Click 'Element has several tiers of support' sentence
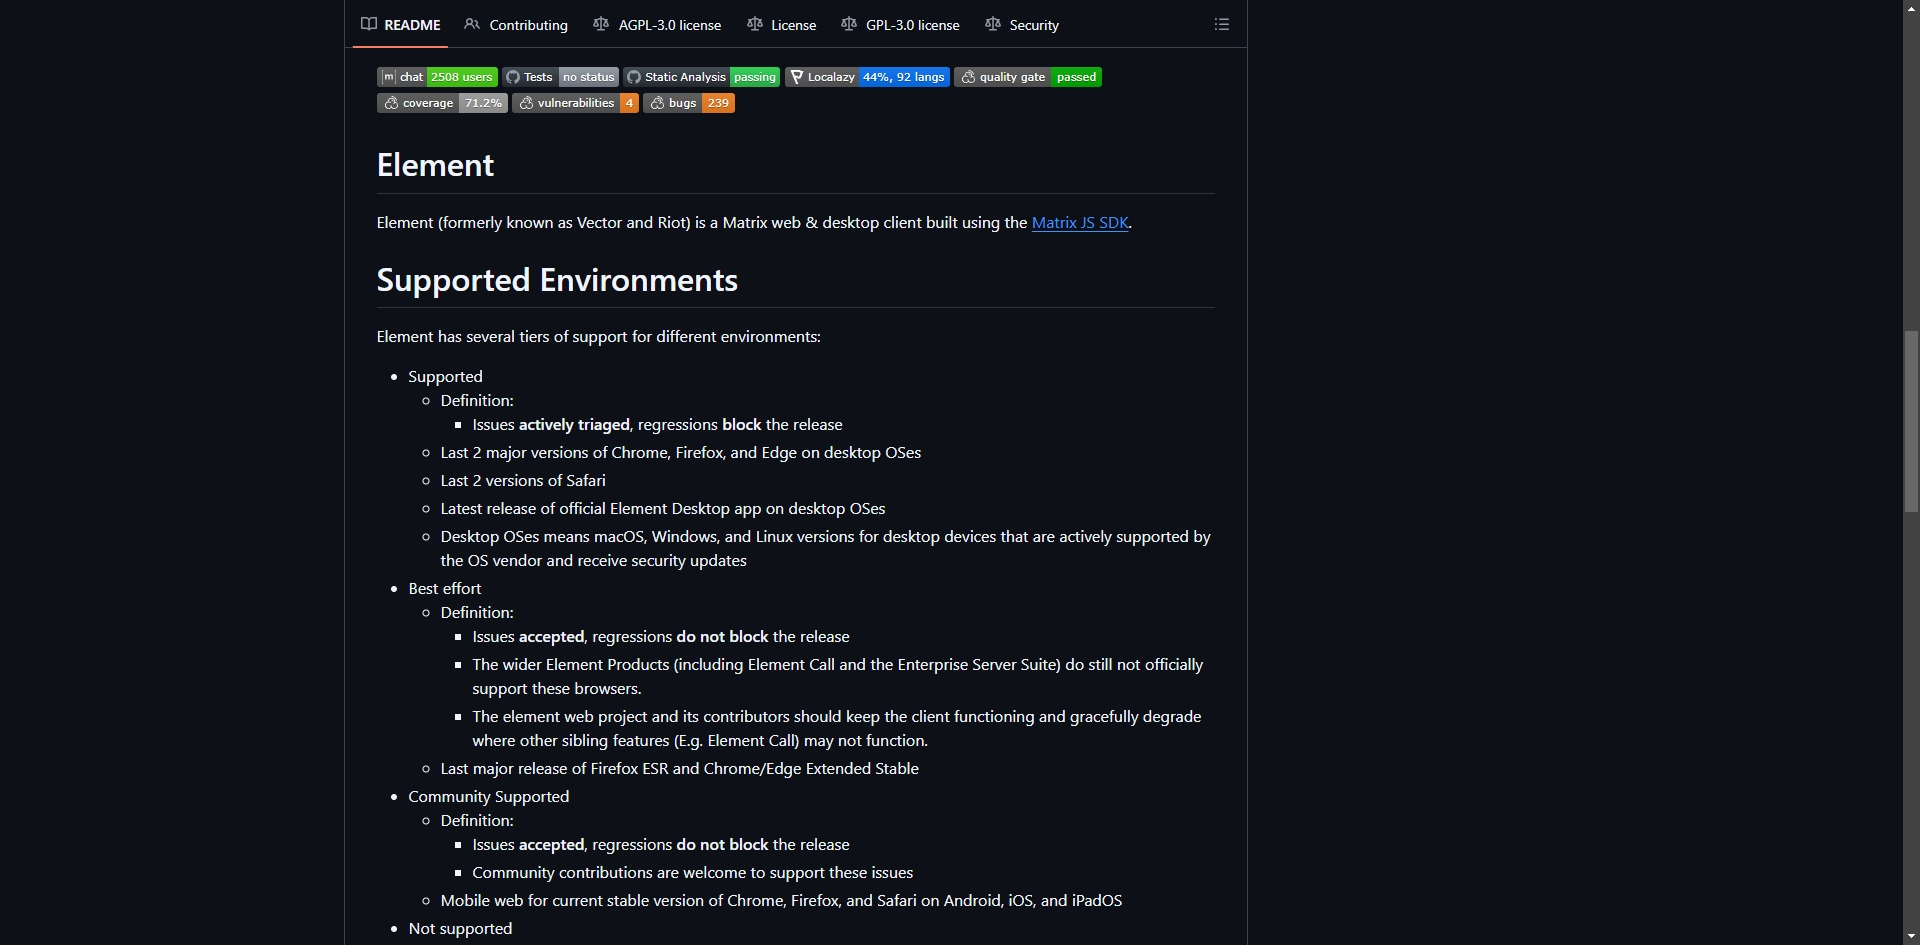Viewport: 1920px width, 945px height. (x=599, y=337)
